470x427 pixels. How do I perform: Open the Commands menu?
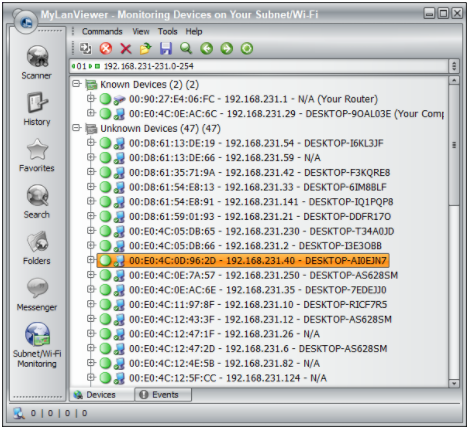tap(102, 32)
